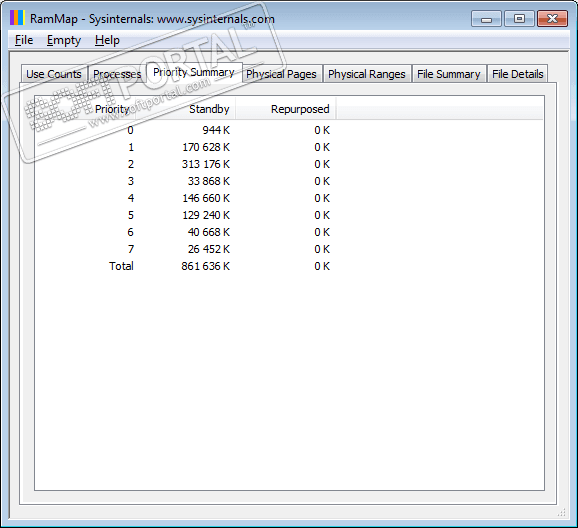Select the 944 K standby value
Screen dimensions: 578x528
pos(216,130)
